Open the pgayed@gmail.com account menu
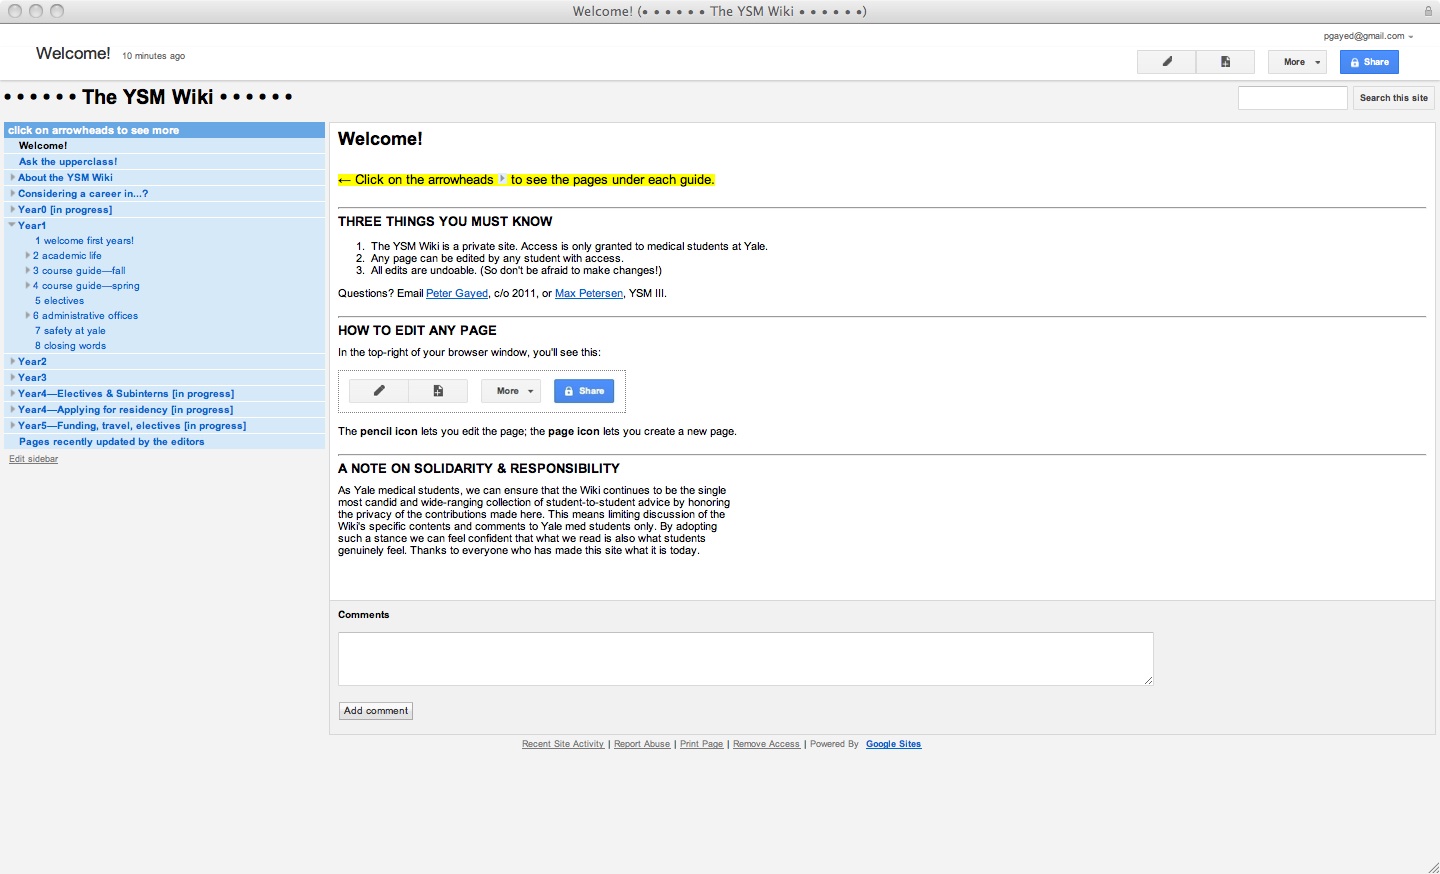Image resolution: width=1440 pixels, height=874 pixels. (1368, 36)
